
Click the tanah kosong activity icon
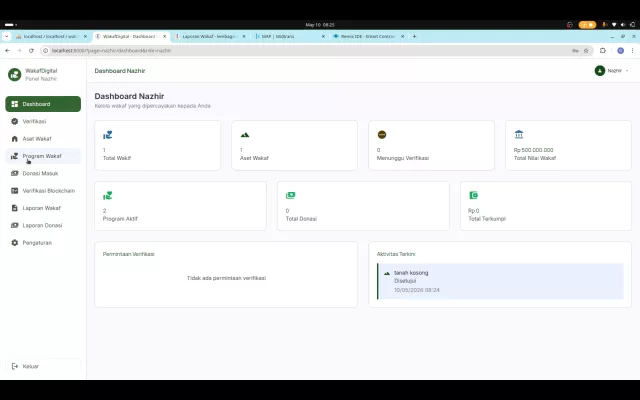[x=387, y=273]
